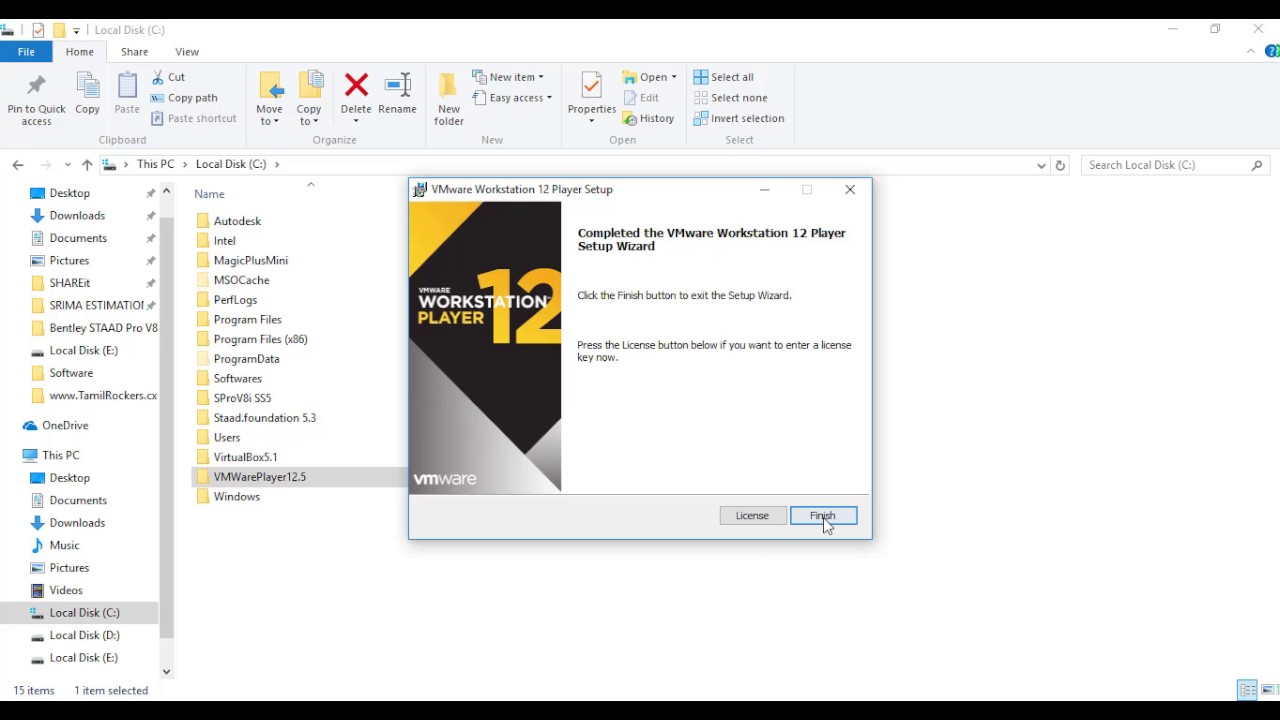Select the MagicPlusMini folder
This screenshot has width=1280, height=720.
pos(250,260)
